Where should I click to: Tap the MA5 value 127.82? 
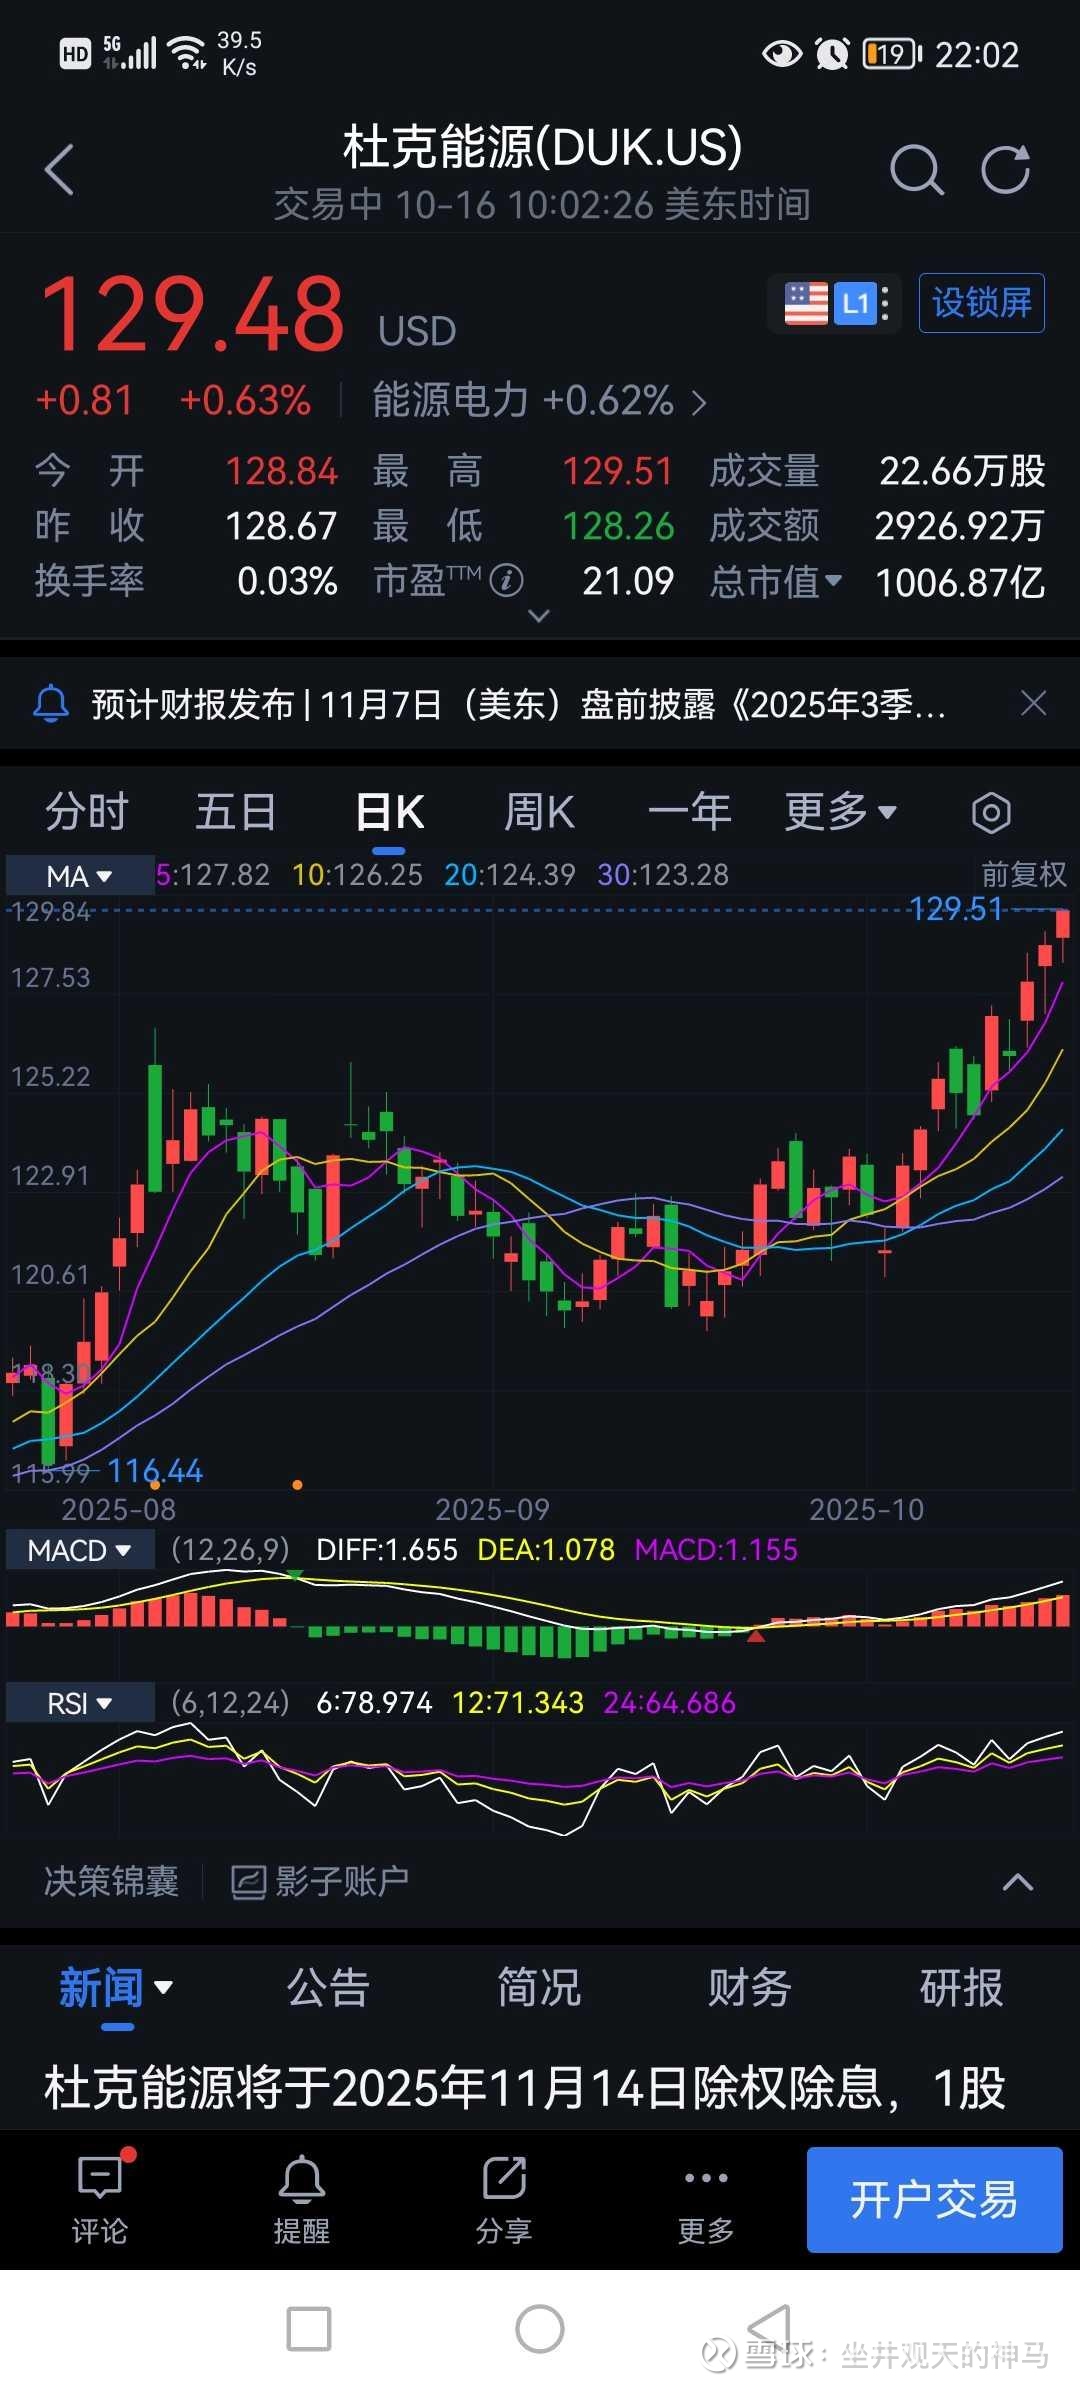tap(213, 875)
